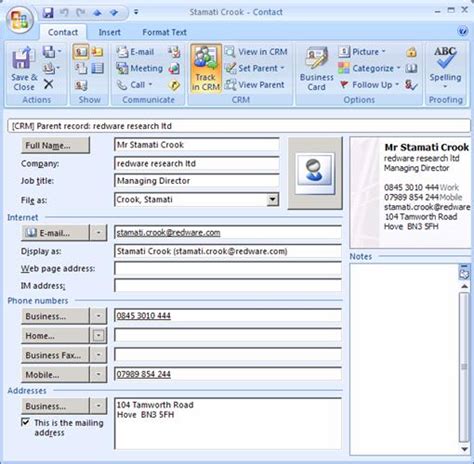Go to the previous item with the up arrow
Viewport: 474px width, 464px height.
[x=97, y=13]
